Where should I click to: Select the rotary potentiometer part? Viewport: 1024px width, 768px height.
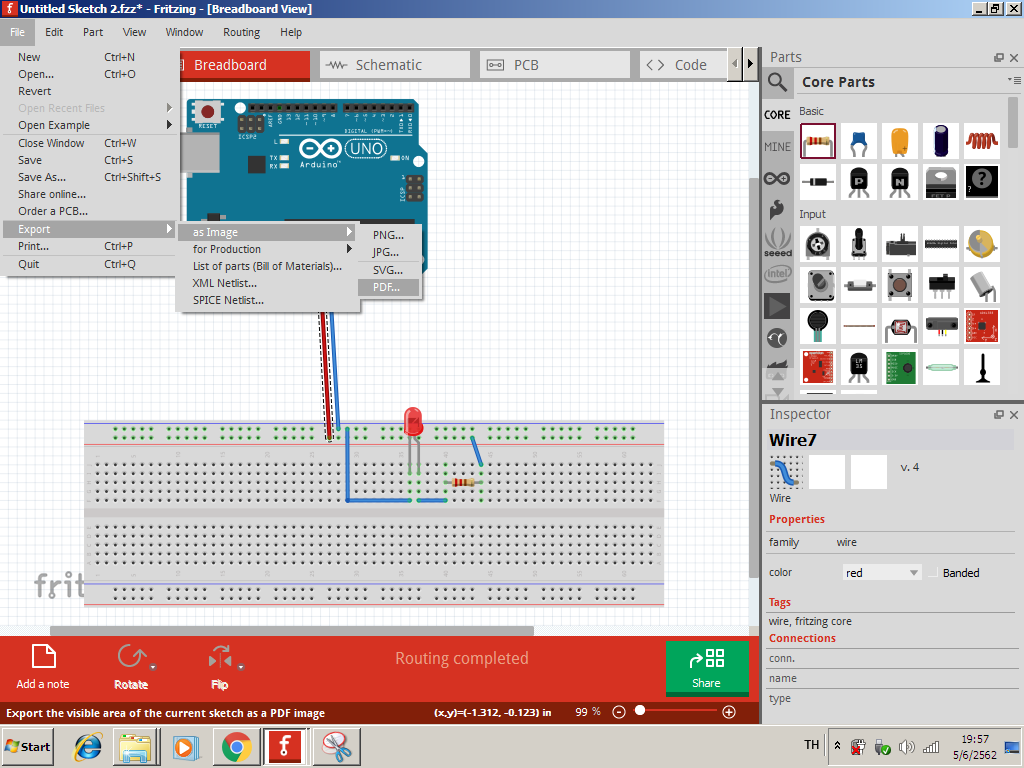[818, 244]
